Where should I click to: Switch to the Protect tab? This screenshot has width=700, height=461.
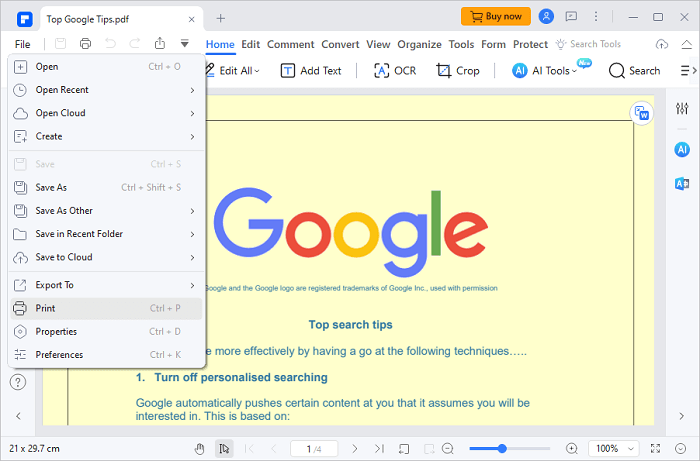tap(530, 44)
